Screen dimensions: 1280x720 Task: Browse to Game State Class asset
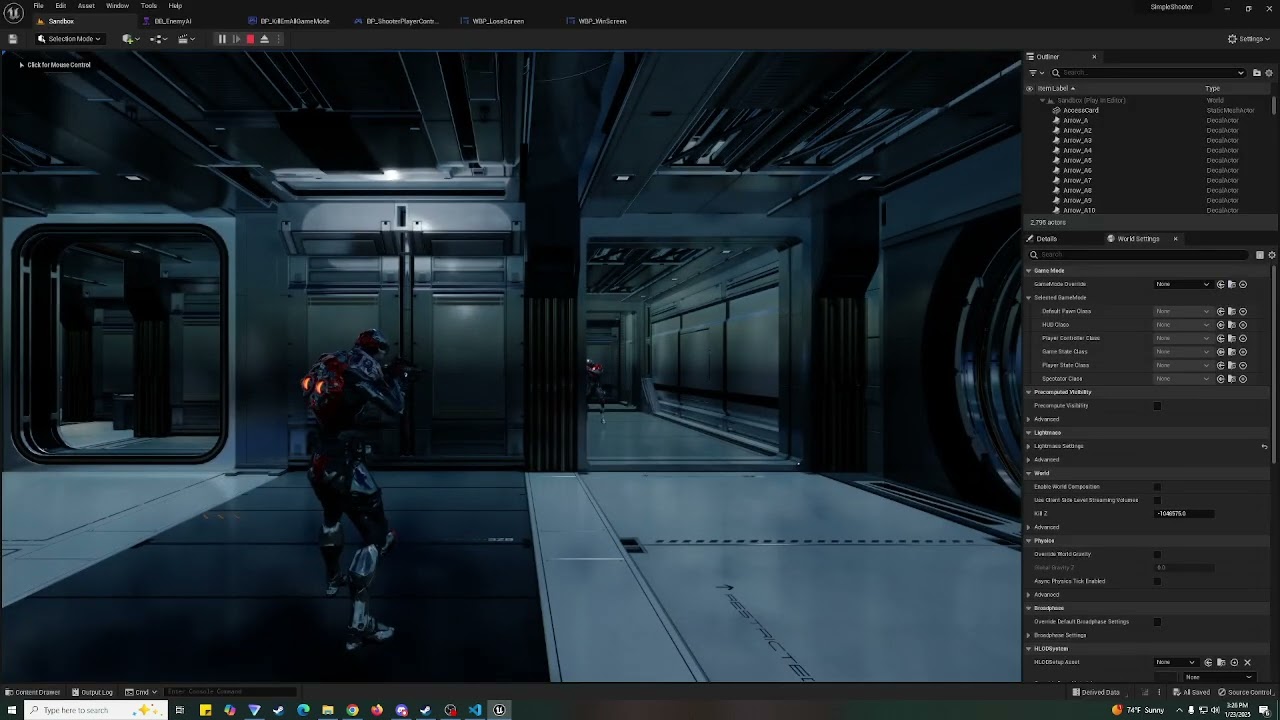point(1231,352)
